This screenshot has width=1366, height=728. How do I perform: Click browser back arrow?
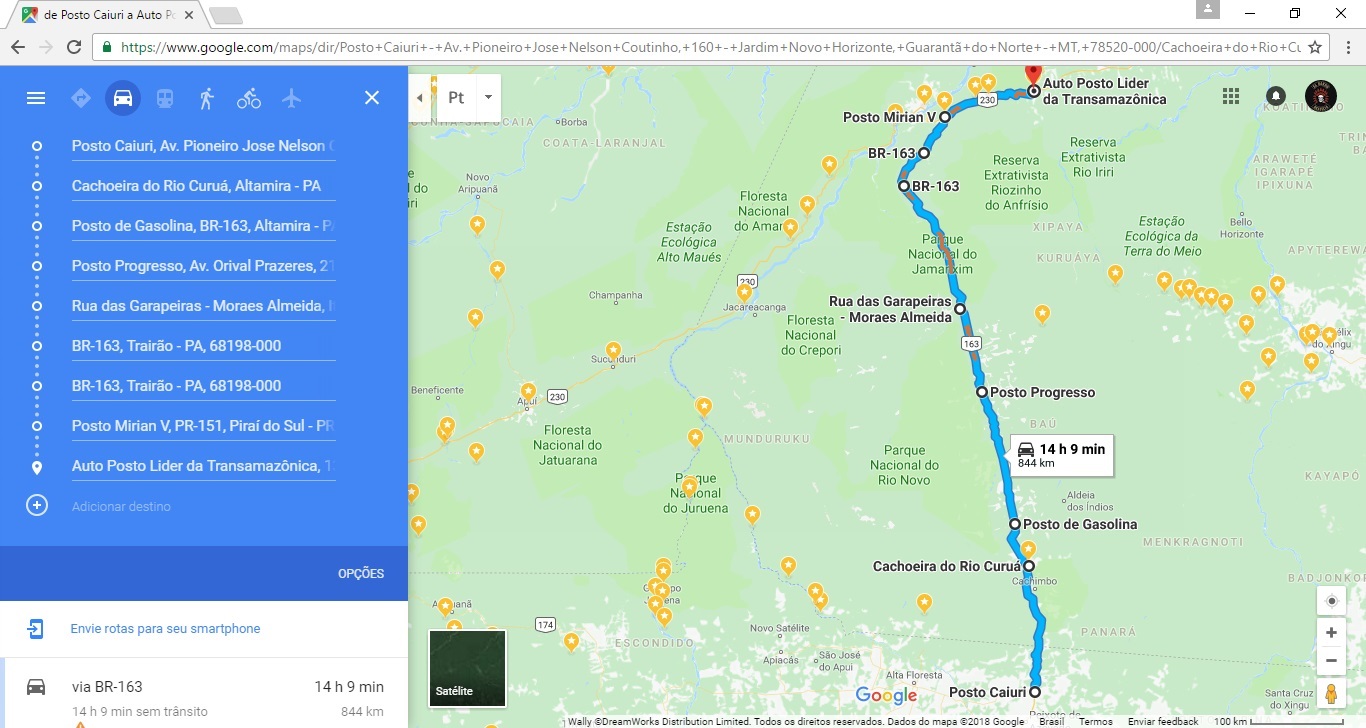(17, 47)
